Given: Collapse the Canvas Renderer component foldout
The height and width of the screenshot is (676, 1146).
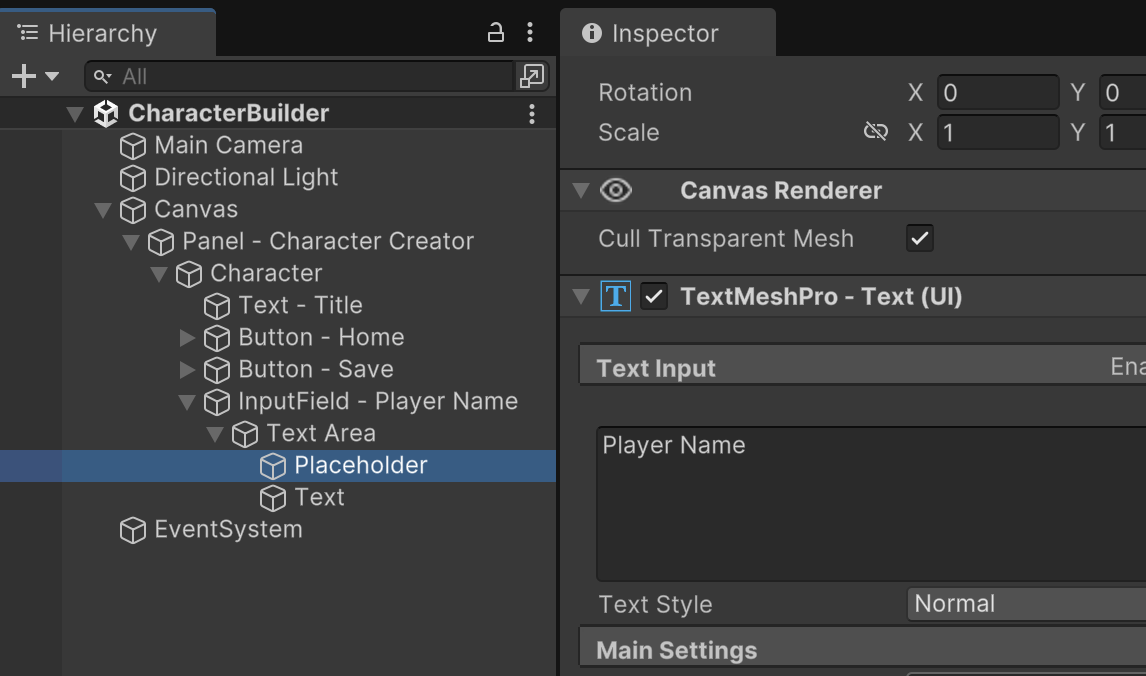Looking at the screenshot, I should 580,191.
